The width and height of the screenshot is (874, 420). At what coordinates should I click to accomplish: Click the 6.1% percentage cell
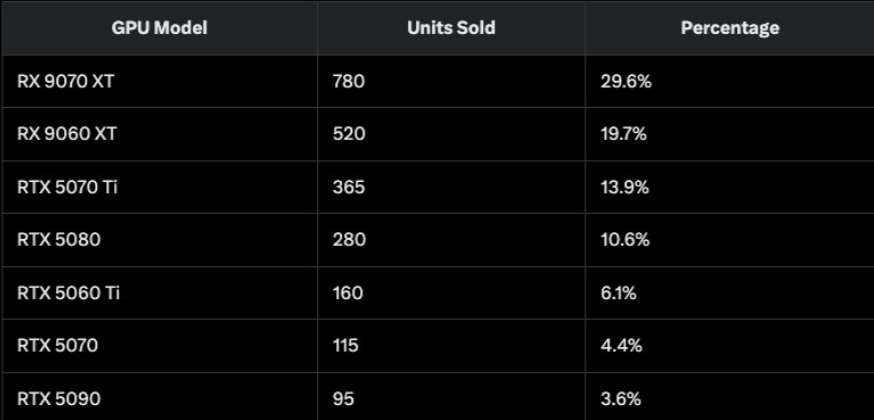pyautogui.click(x=620, y=293)
